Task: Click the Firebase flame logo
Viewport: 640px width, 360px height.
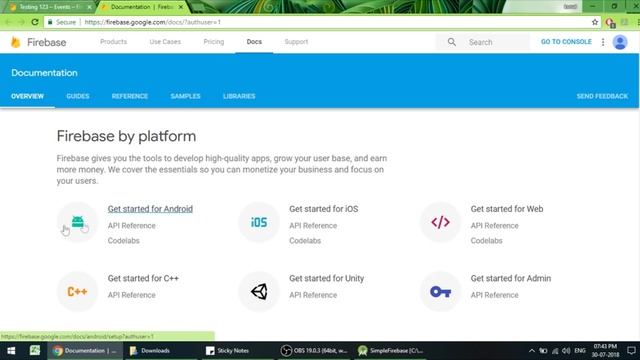Action: click(16, 42)
